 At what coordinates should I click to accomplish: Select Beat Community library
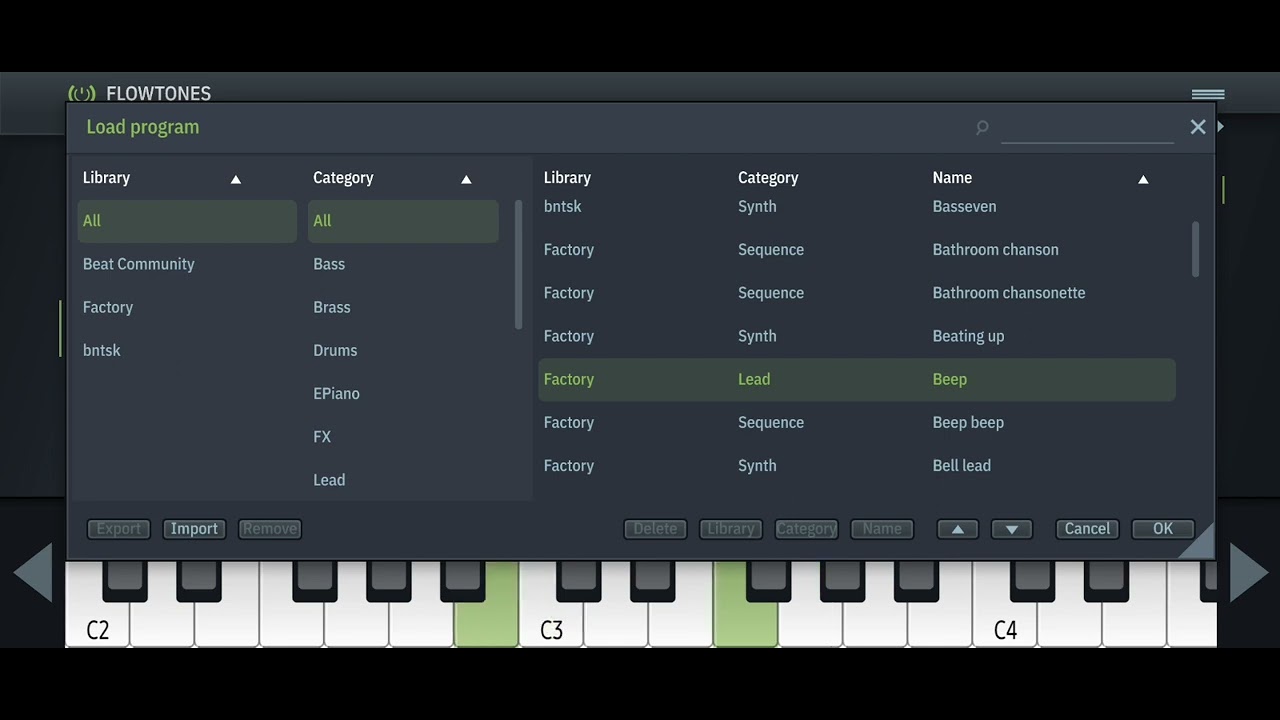pyautogui.click(x=187, y=264)
